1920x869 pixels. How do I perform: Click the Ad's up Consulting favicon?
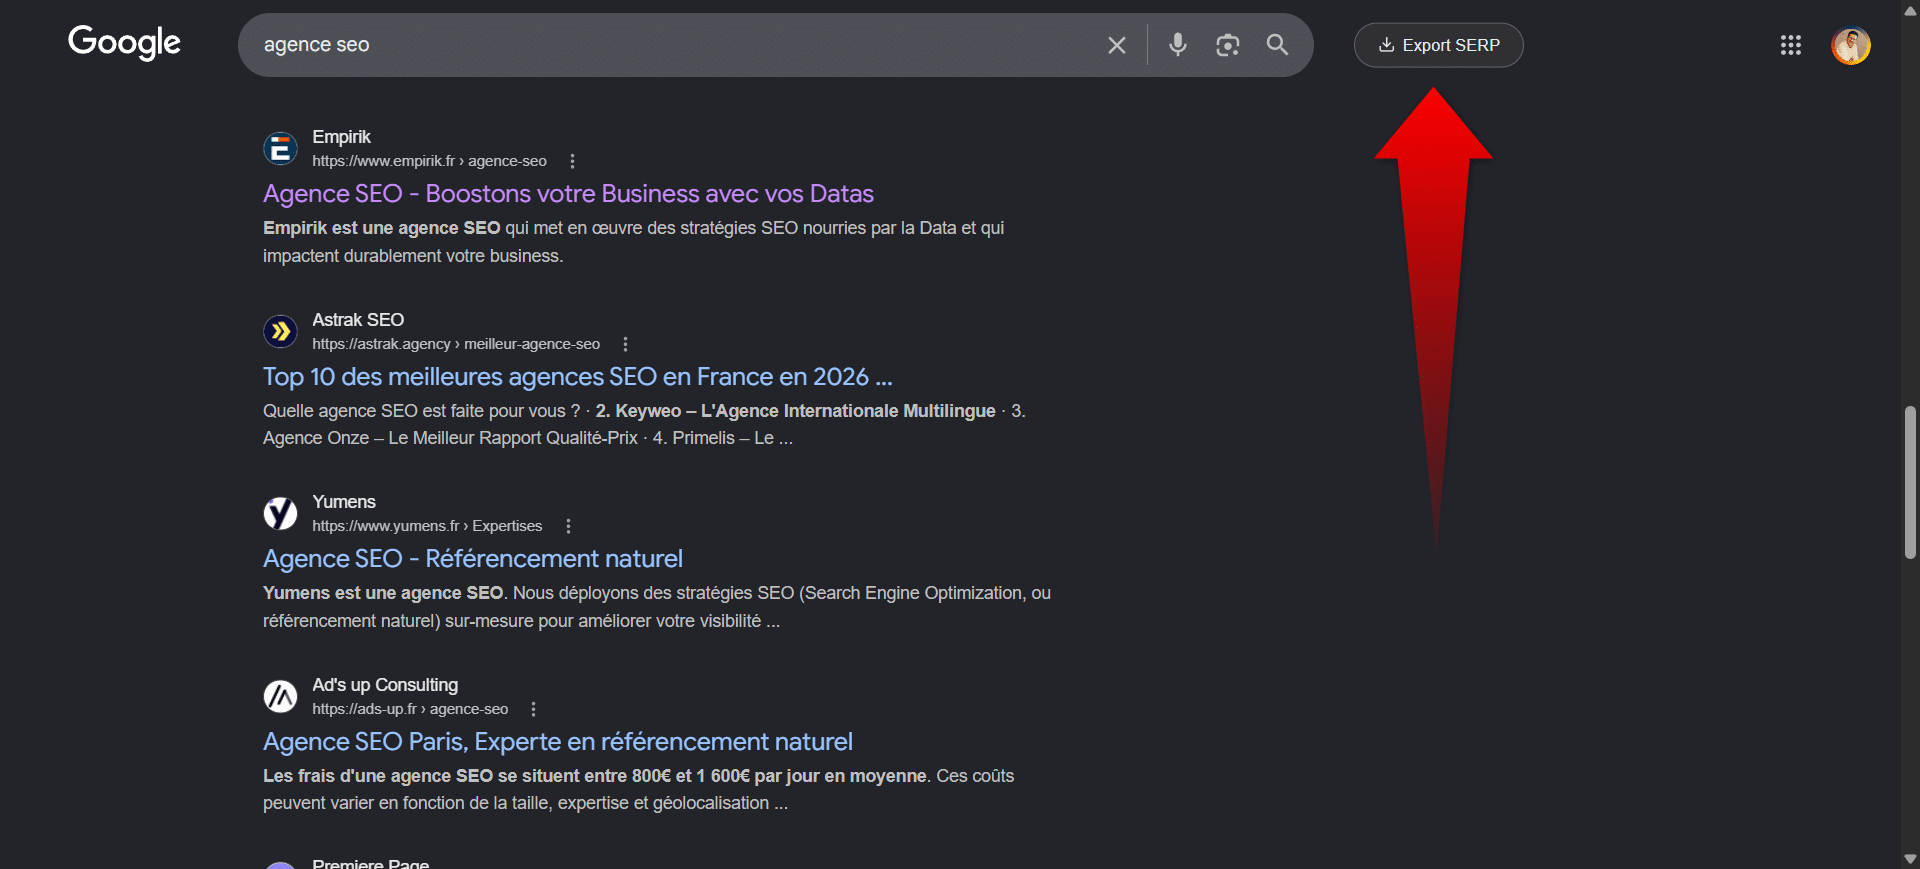click(x=280, y=696)
